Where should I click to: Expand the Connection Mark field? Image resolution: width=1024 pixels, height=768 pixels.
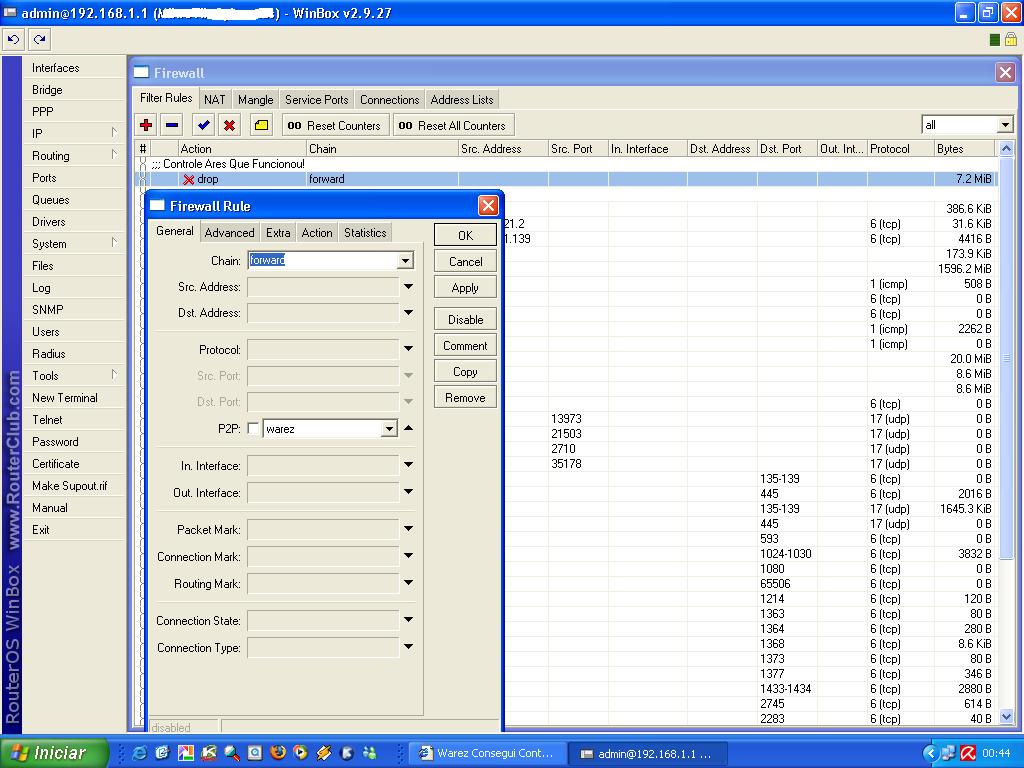(x=408, y=555)
